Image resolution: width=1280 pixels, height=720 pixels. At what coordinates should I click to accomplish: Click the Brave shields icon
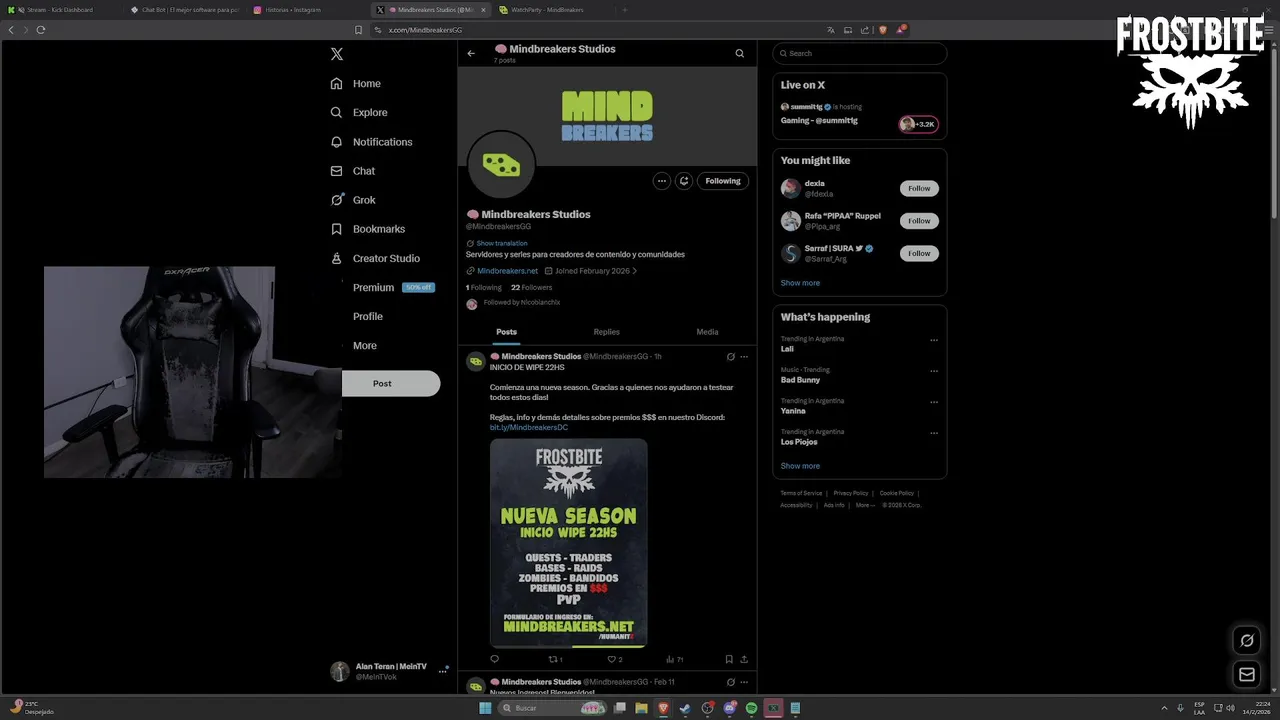click(884, 30)
